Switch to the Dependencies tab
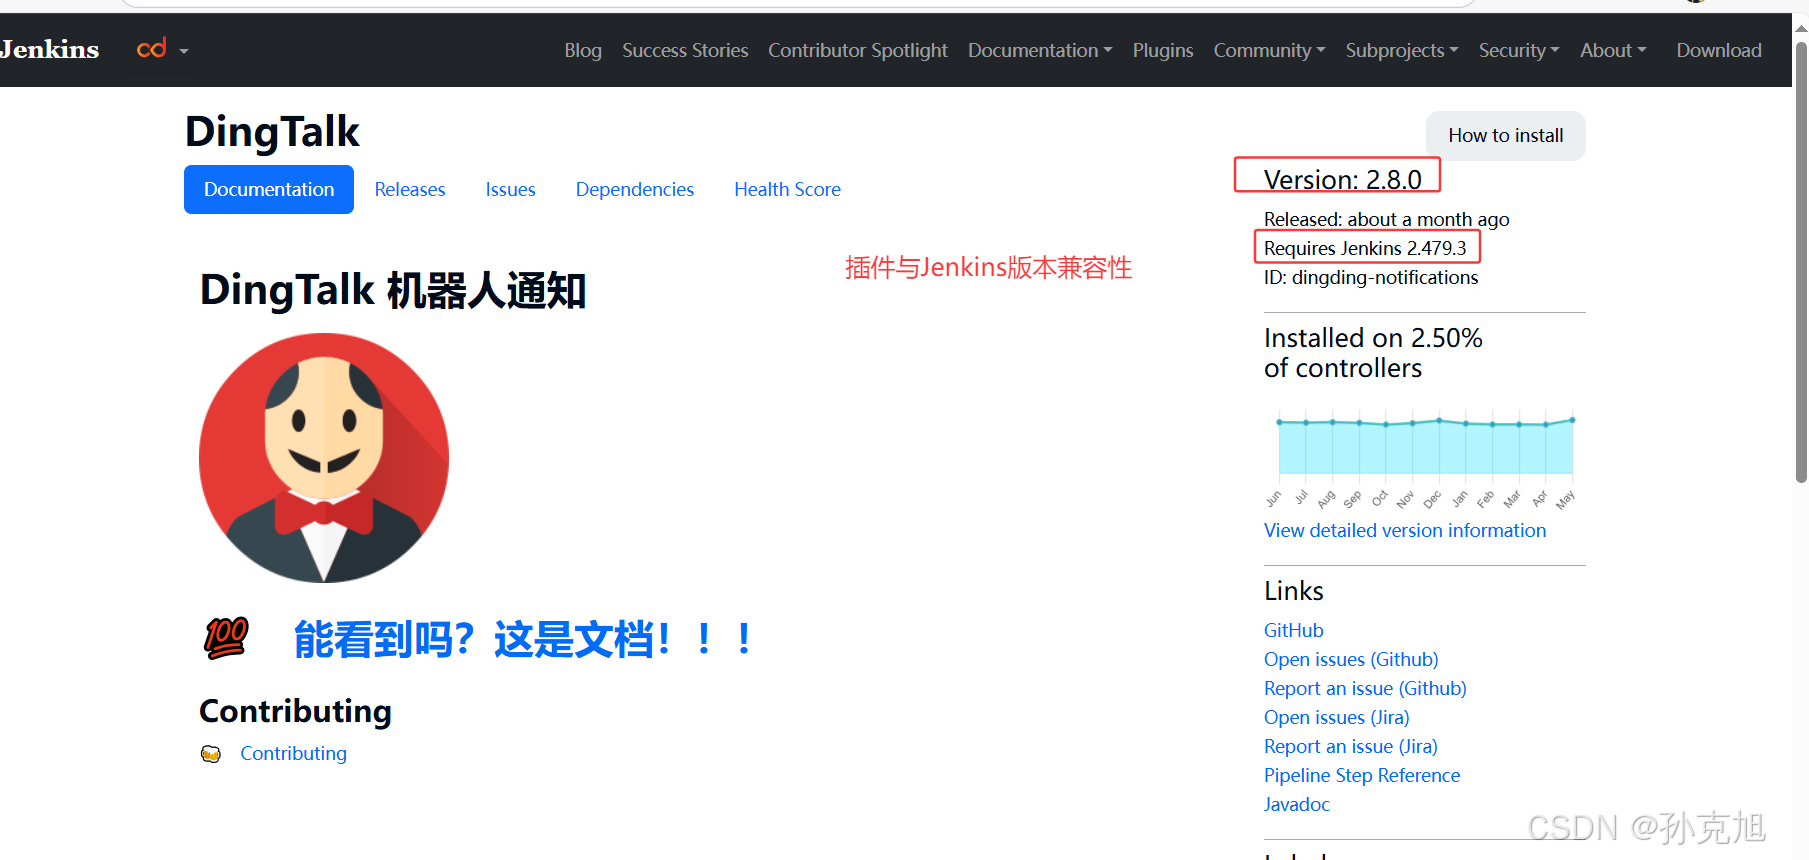Image resolution: width=1809 pixels, height=860 pixels. tap(635, 189)
